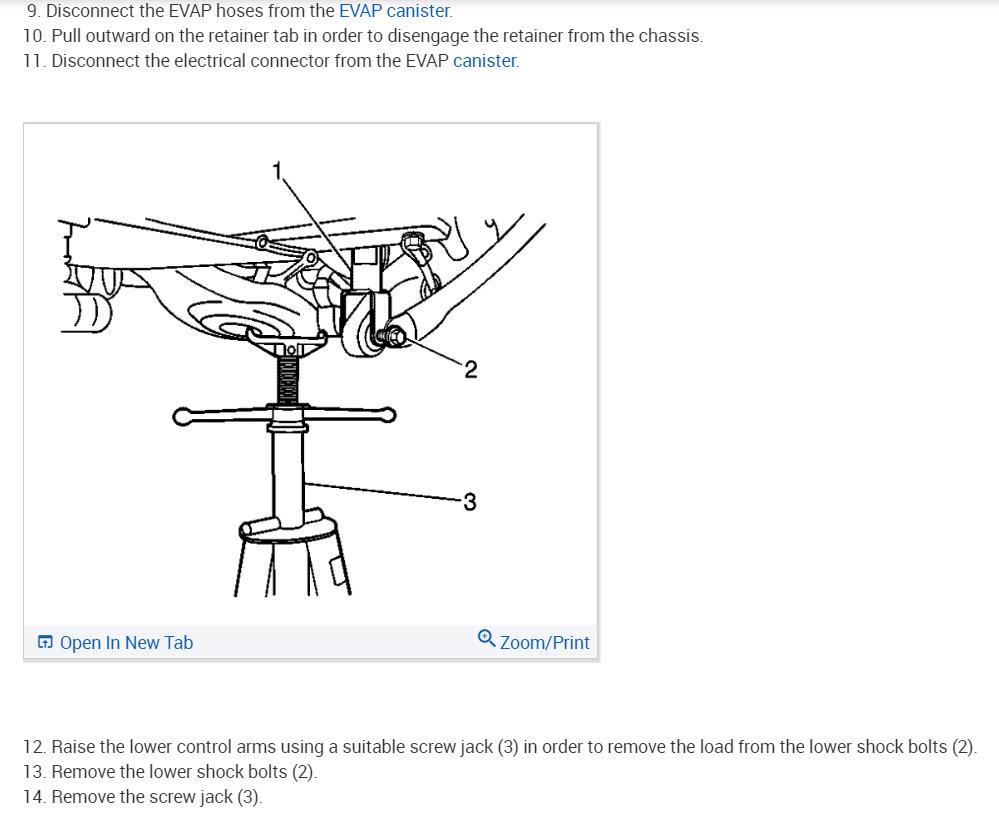This screenshot has width=999, height=835.
Task: Follow the canister link in step 11
Action: (485, 61)
